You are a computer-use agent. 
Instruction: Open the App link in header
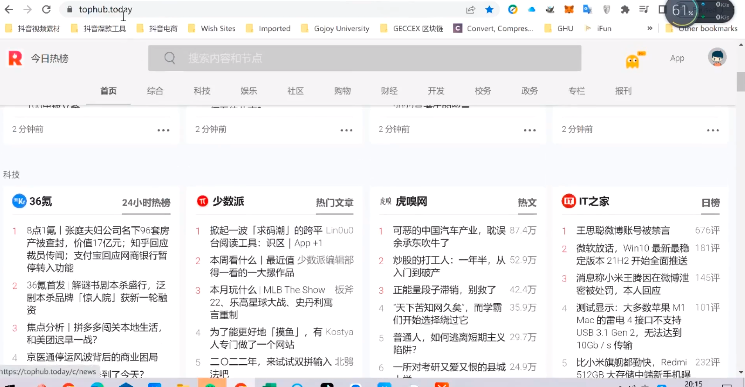pos(677,58)
